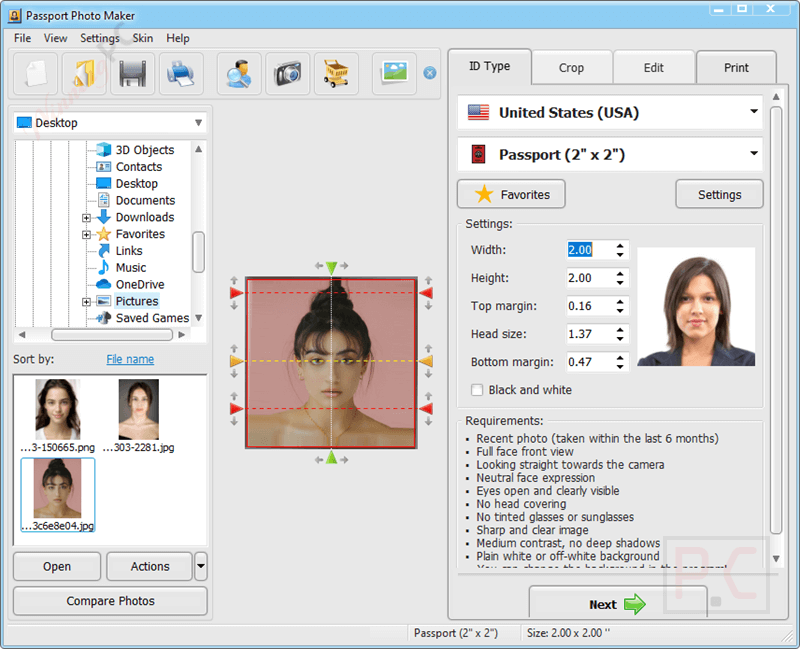This screenshot has width=800, height=649.
Task: Click the upper right red head marker
Action: tap(426, 293)
